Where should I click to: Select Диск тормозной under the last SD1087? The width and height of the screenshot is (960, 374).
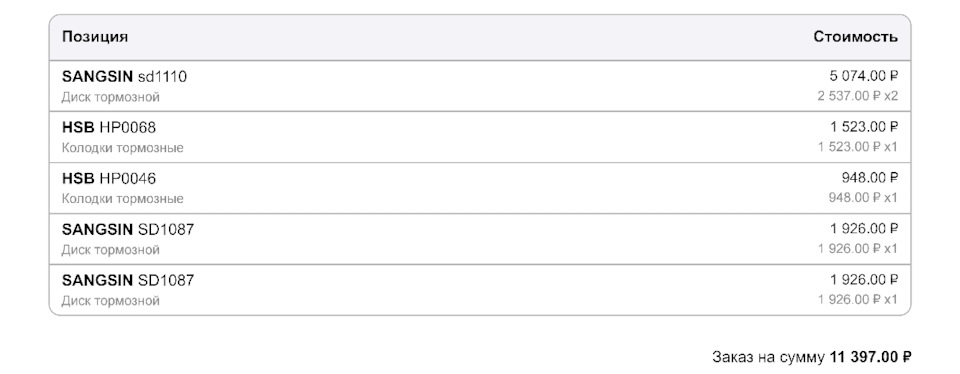[111, 301]
